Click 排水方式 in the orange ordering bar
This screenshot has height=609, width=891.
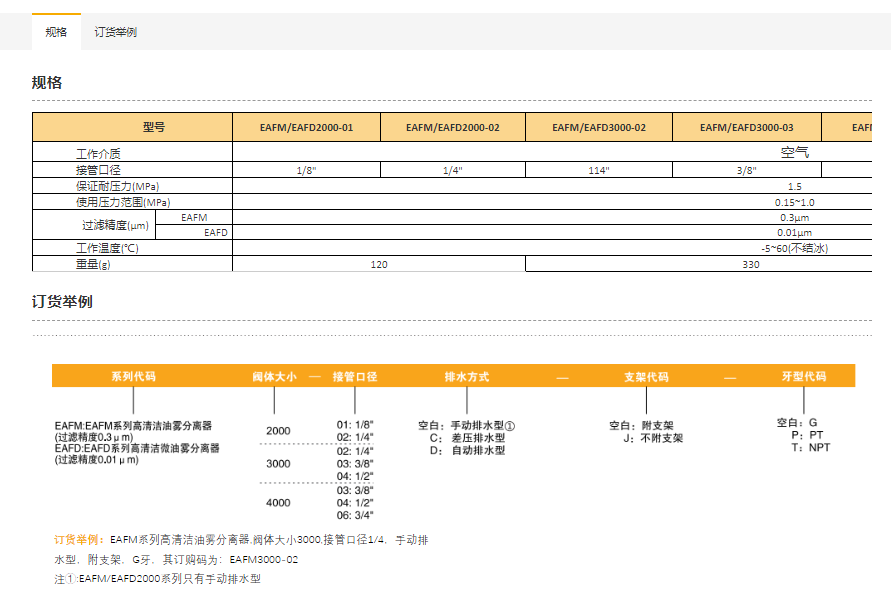pos(466,377)
